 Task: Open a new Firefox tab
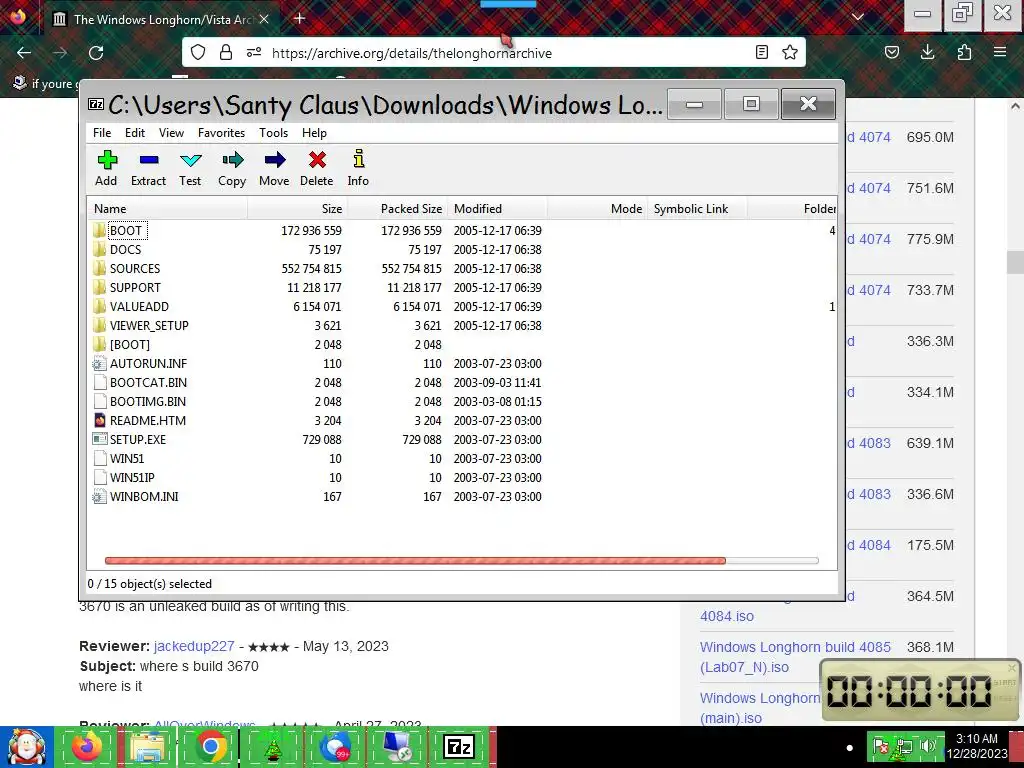point(300,18)
